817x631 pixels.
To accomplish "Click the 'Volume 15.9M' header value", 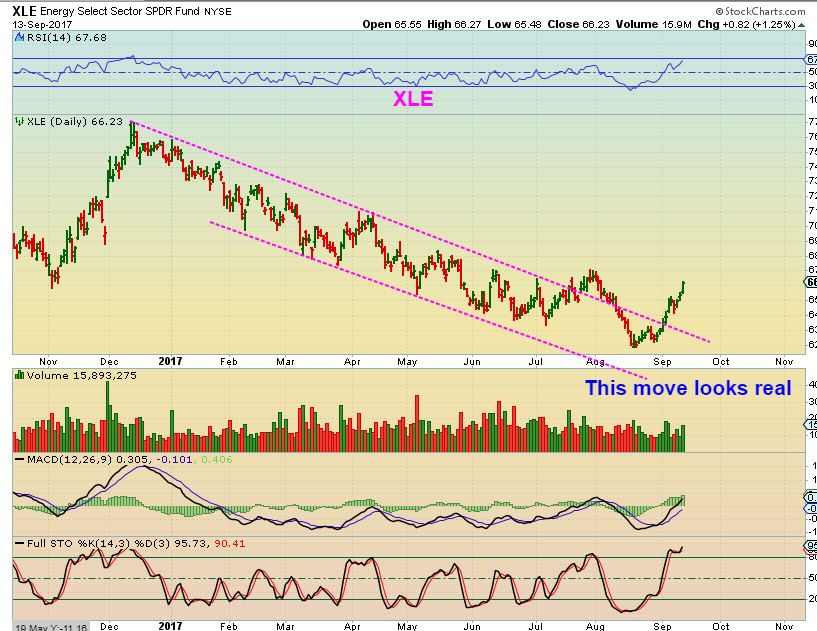I will click(x=653, y=24).
